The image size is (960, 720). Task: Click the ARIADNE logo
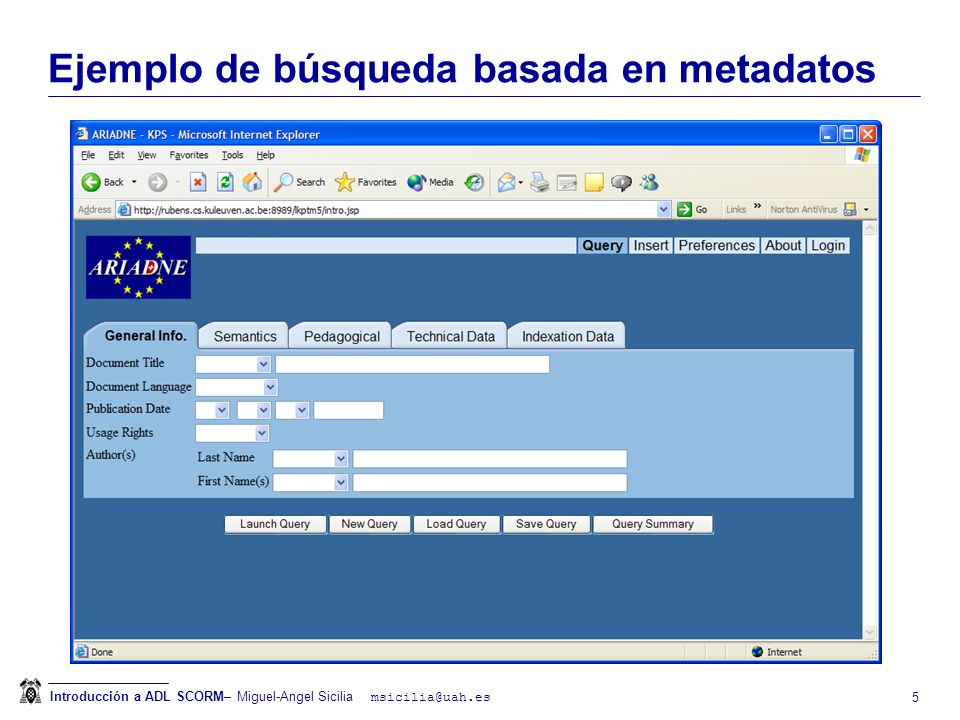138,268
